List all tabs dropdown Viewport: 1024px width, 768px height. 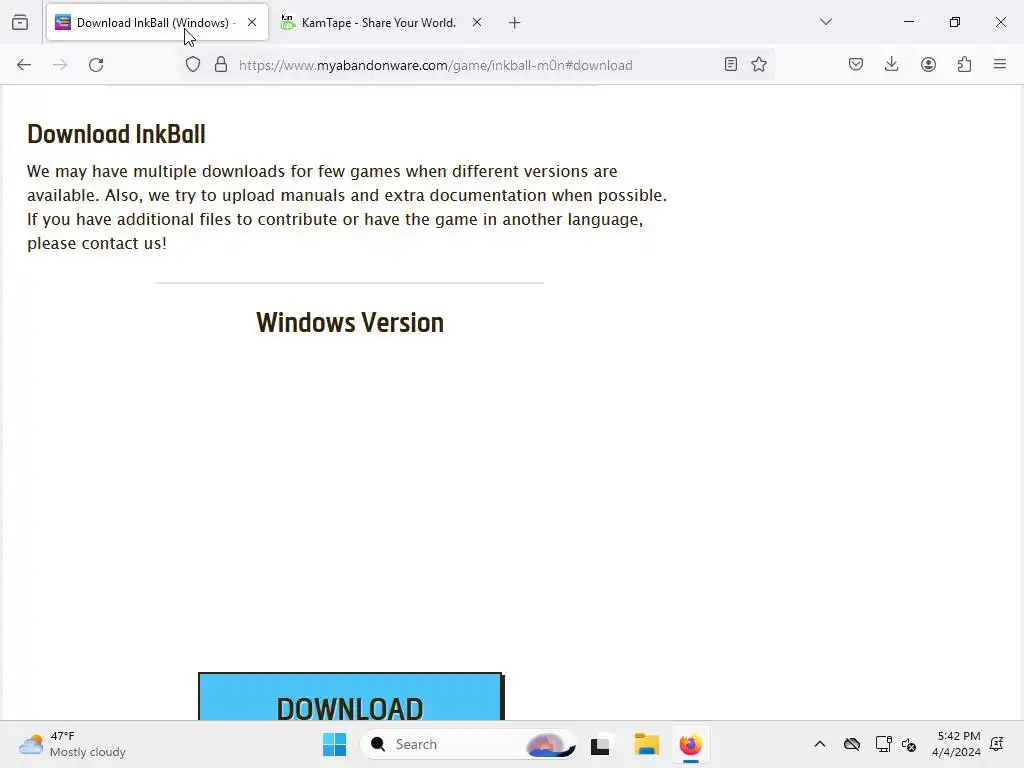click(825, 22)
